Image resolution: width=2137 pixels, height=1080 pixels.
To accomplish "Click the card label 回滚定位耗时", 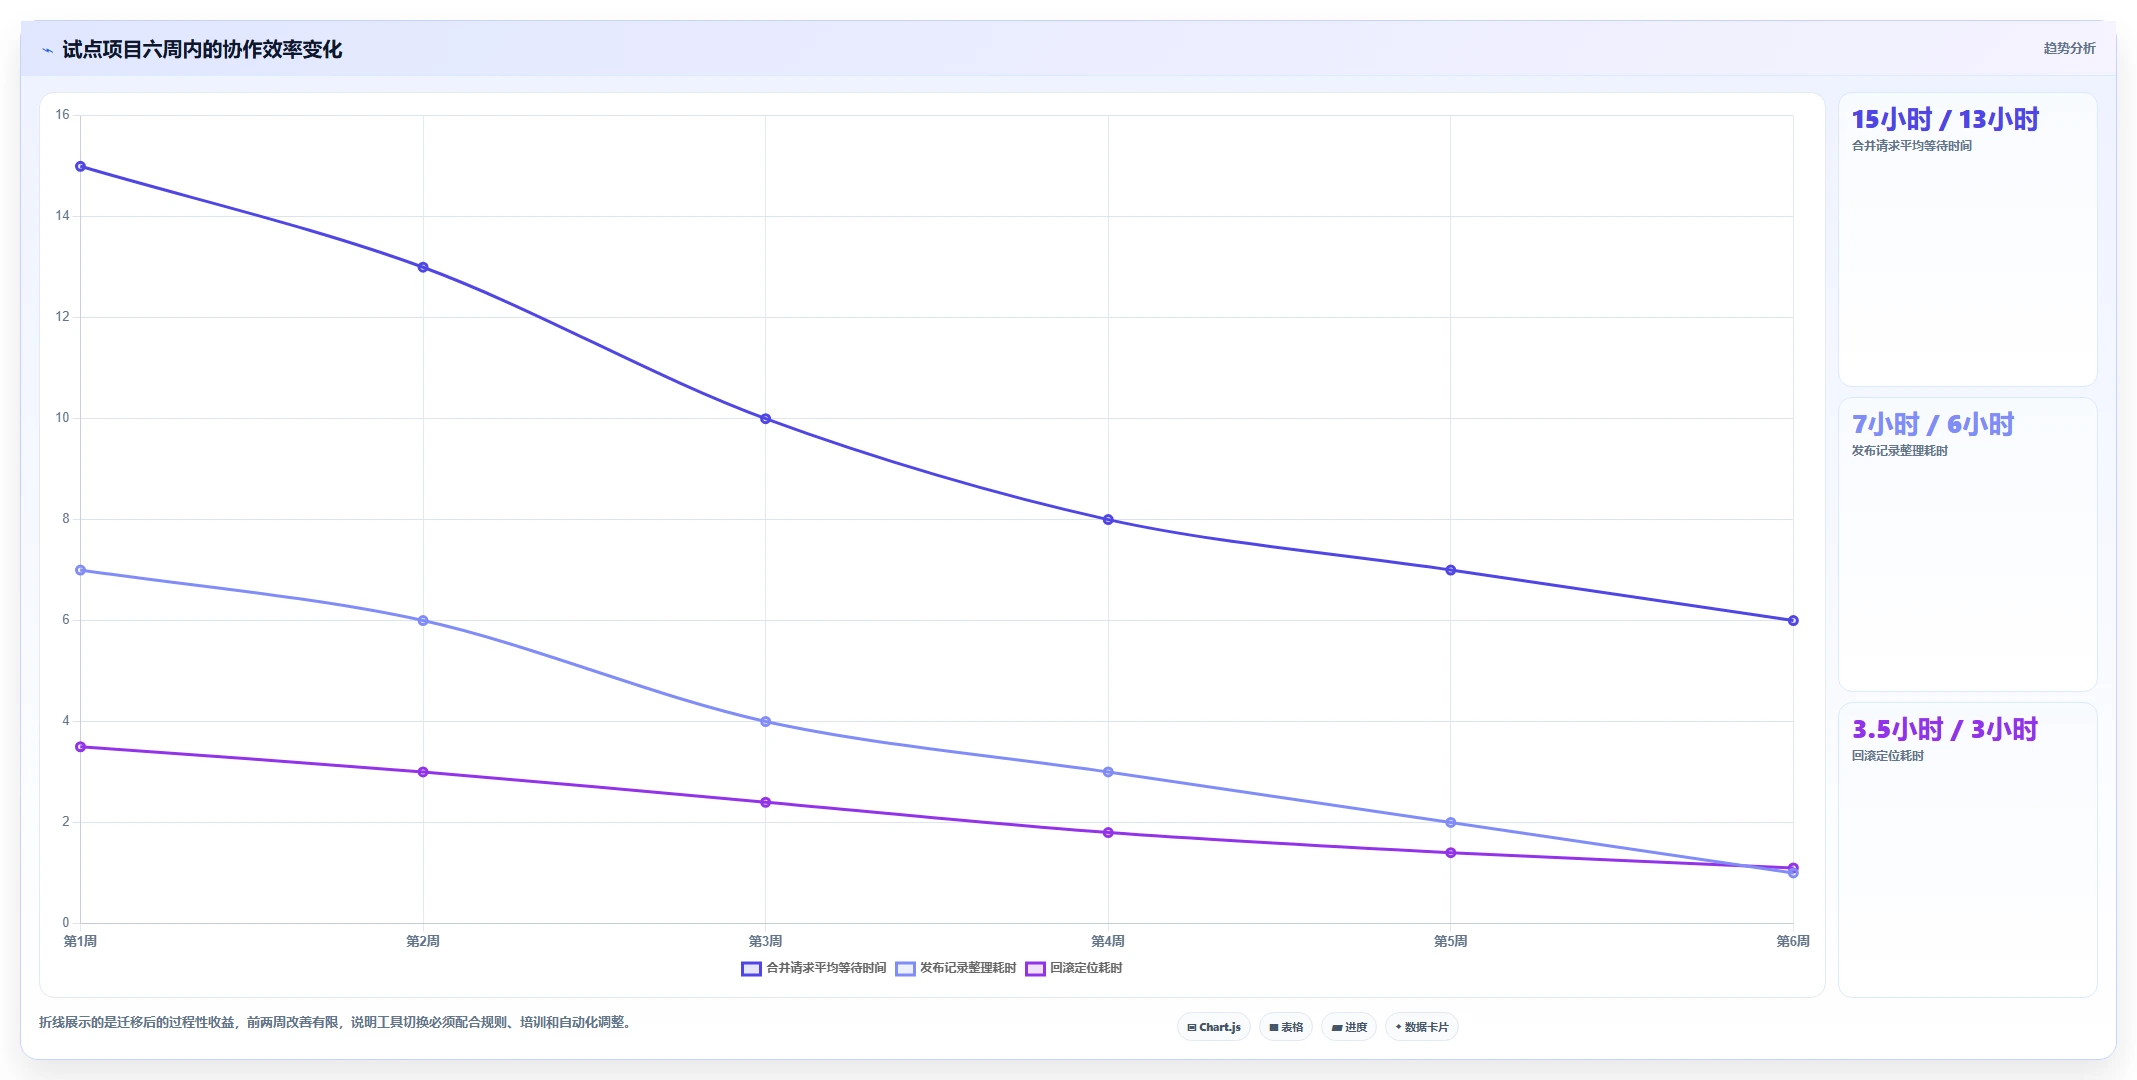I will pyautogui.click(x=1888, y=756).
